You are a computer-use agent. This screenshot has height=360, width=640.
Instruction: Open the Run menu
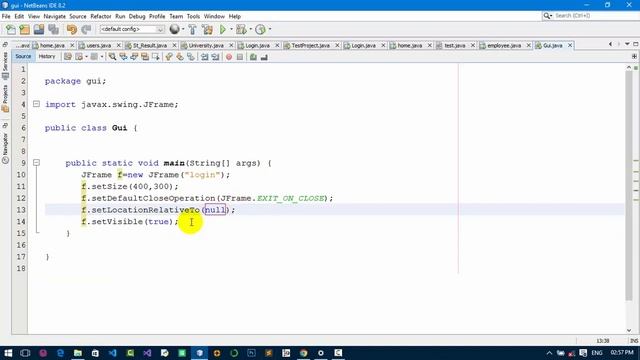(x=120, y=16)
